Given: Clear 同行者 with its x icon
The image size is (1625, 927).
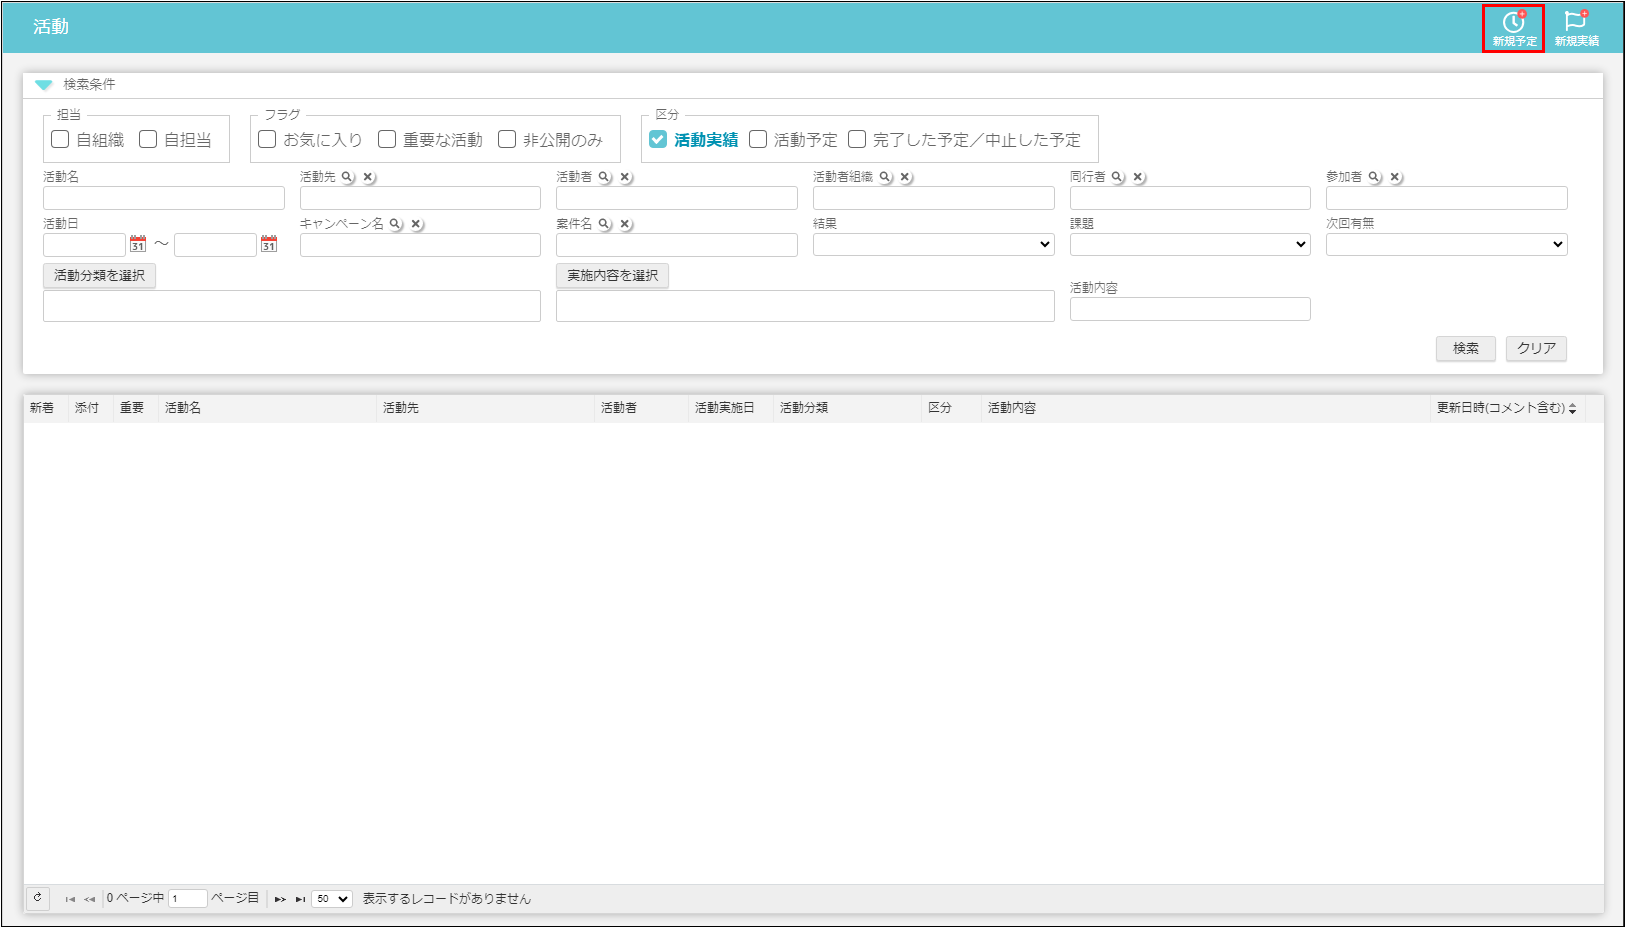Looking at the screenshot, I should tap(1138, 177).
